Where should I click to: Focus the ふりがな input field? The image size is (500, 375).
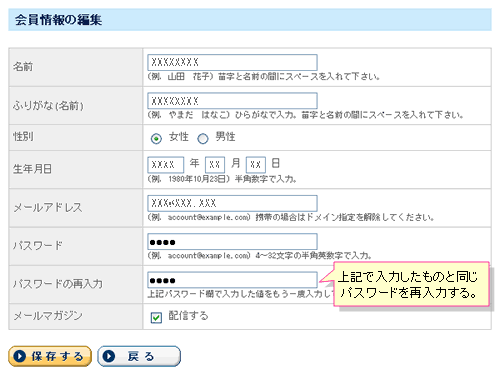[x=232, y=101]
